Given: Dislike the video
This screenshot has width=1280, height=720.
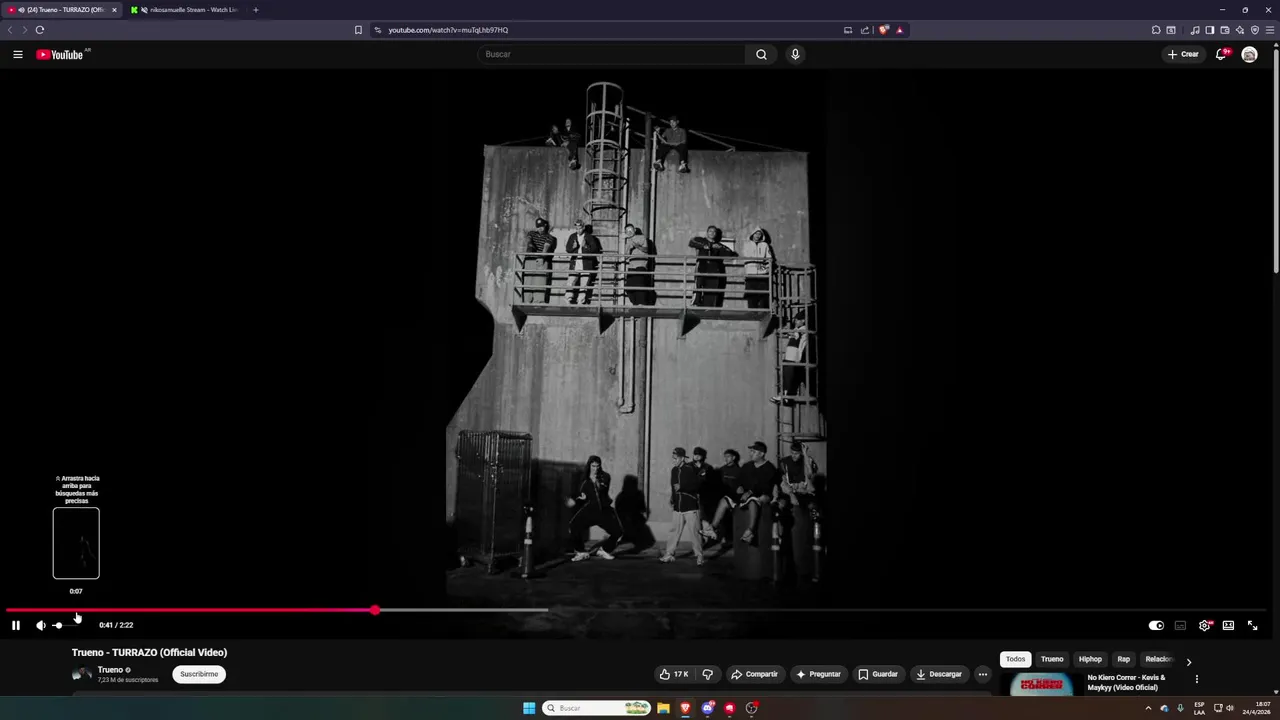Looking at the screenshot, I should [707, 674].
